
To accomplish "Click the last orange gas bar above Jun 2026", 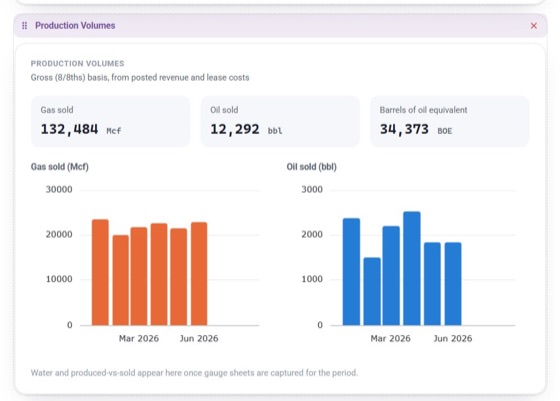I will (199, 274).
